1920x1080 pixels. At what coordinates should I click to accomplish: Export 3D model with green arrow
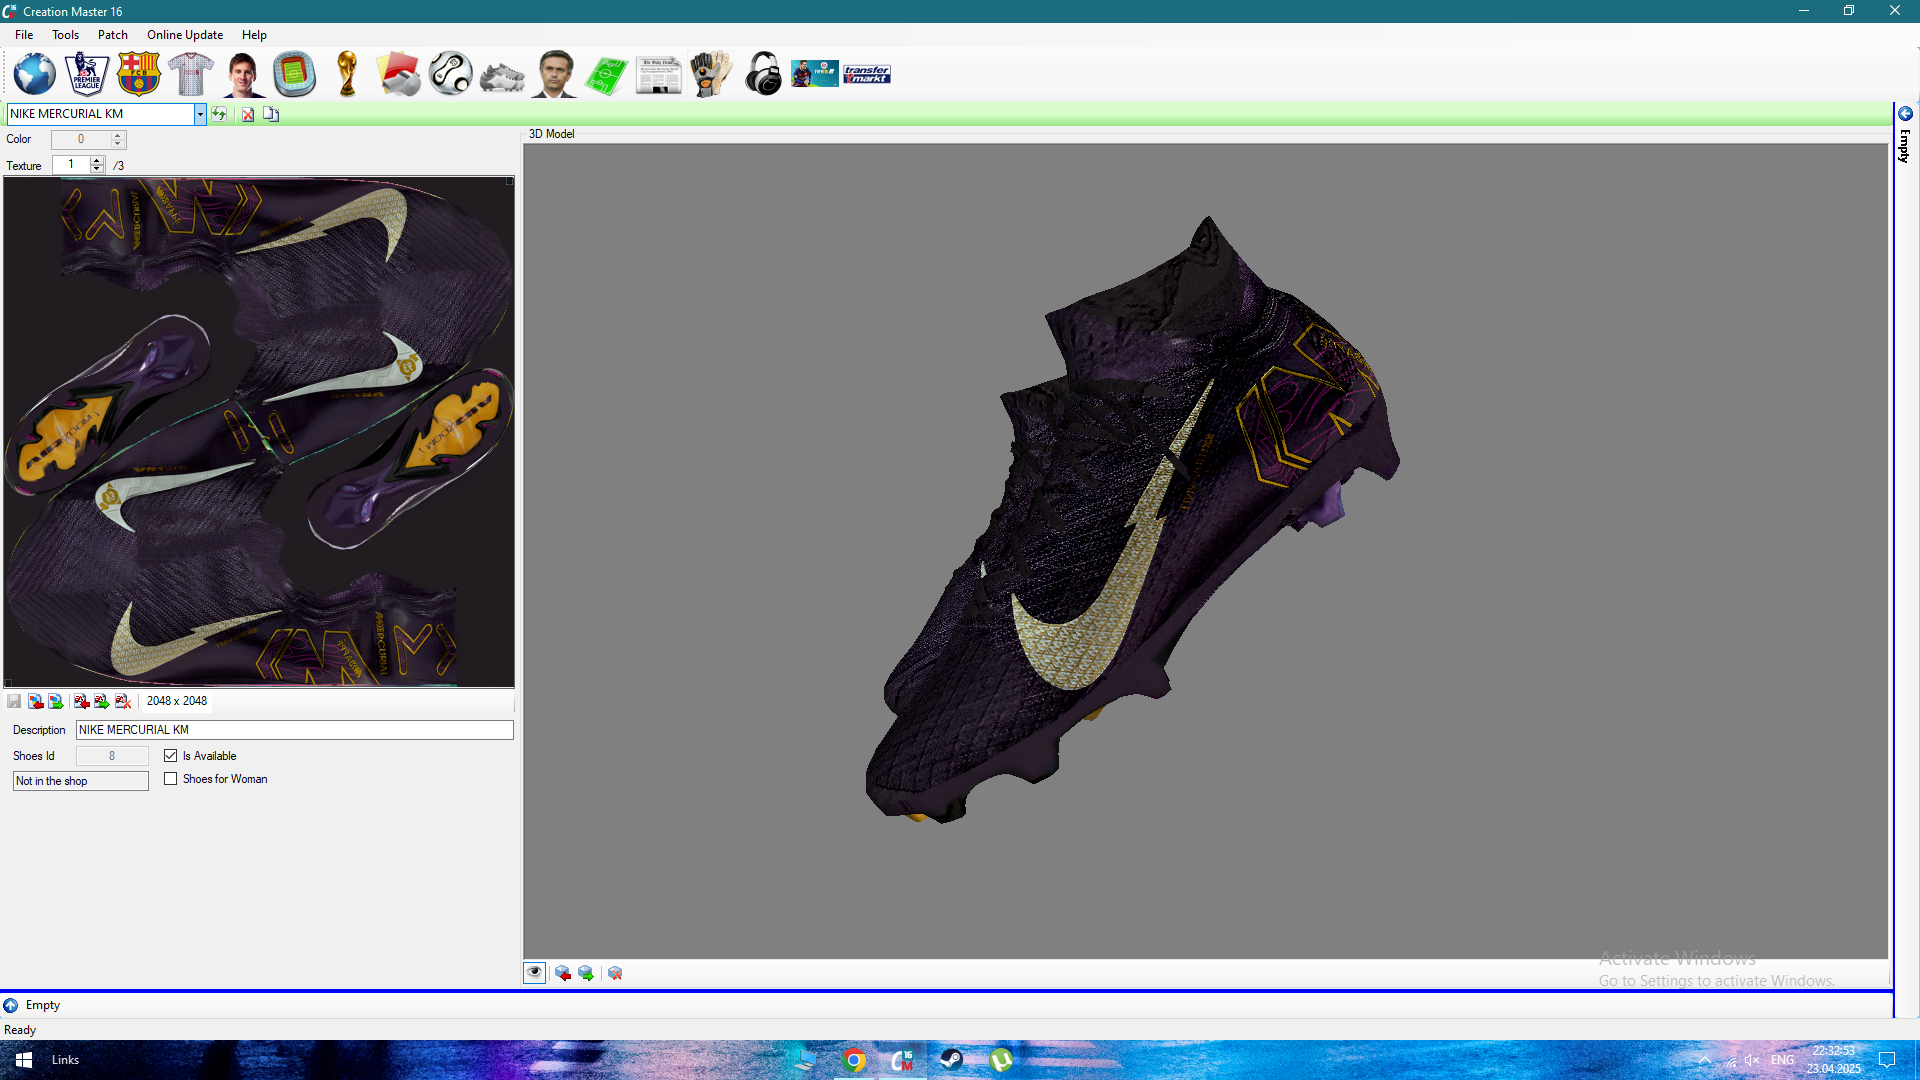[586, 973]
